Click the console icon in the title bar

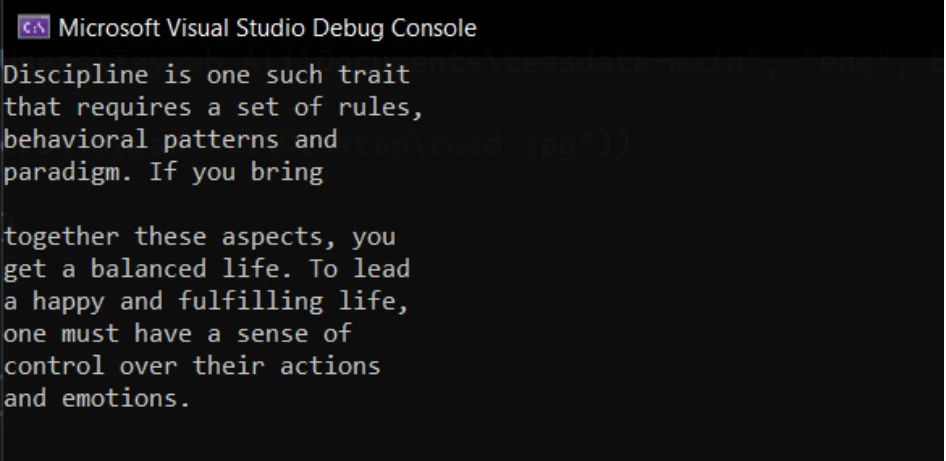click(x=35, y=28)
